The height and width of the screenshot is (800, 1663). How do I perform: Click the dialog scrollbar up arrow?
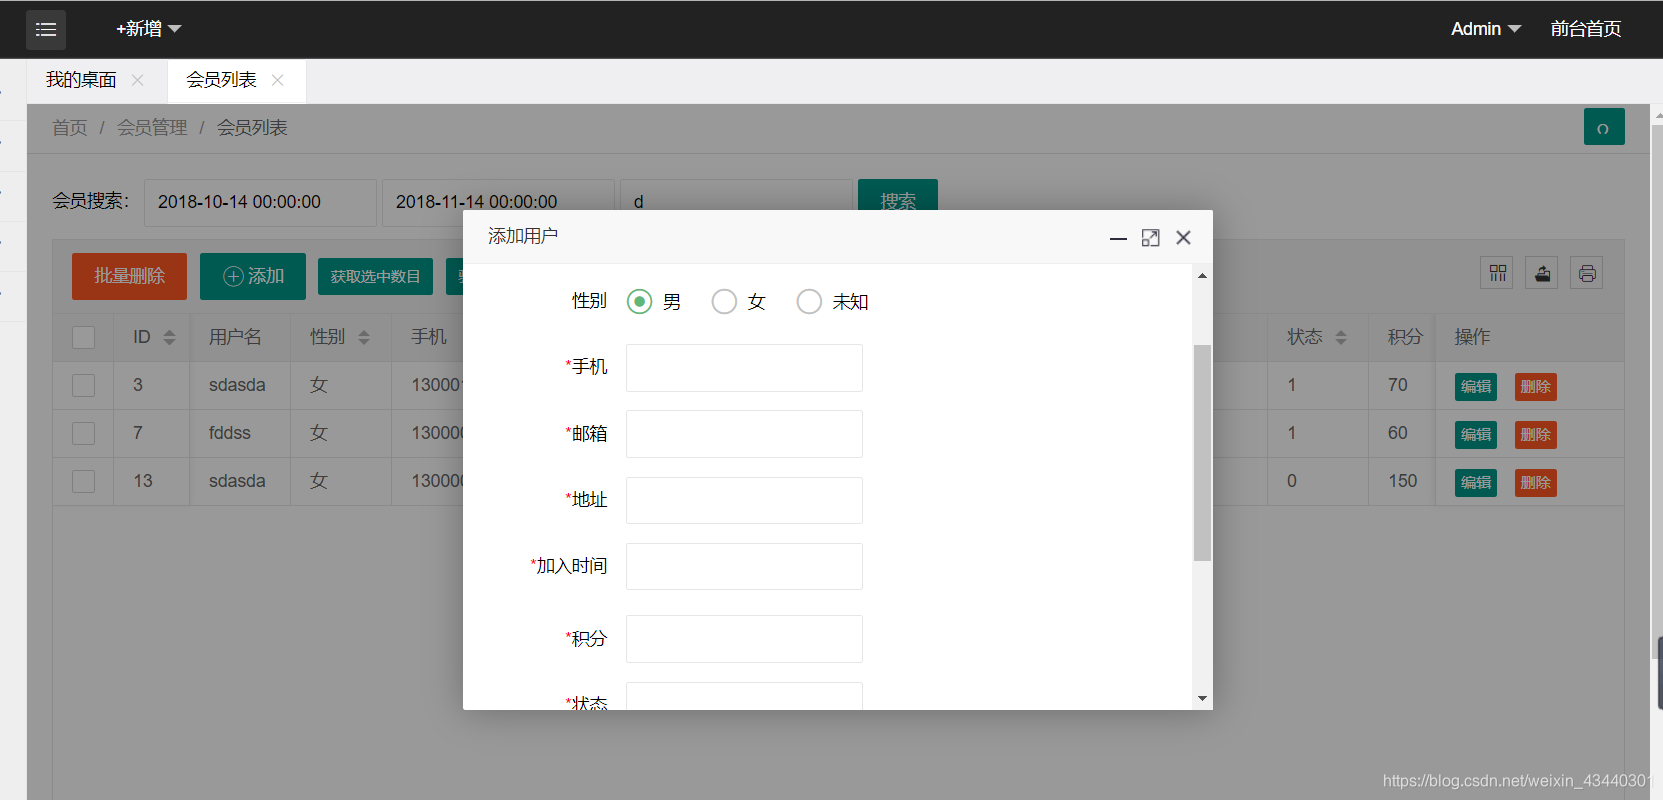pos(1202,275)
